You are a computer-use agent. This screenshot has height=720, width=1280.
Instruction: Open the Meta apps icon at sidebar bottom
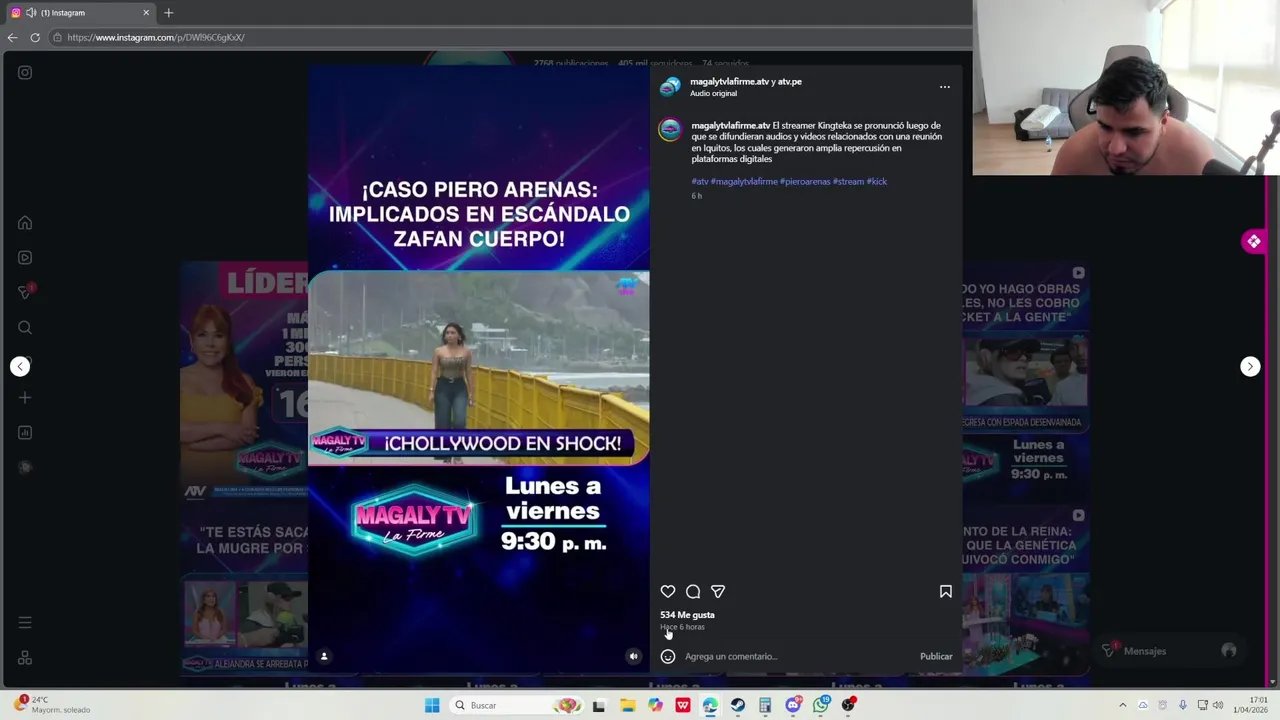point(25,657)
